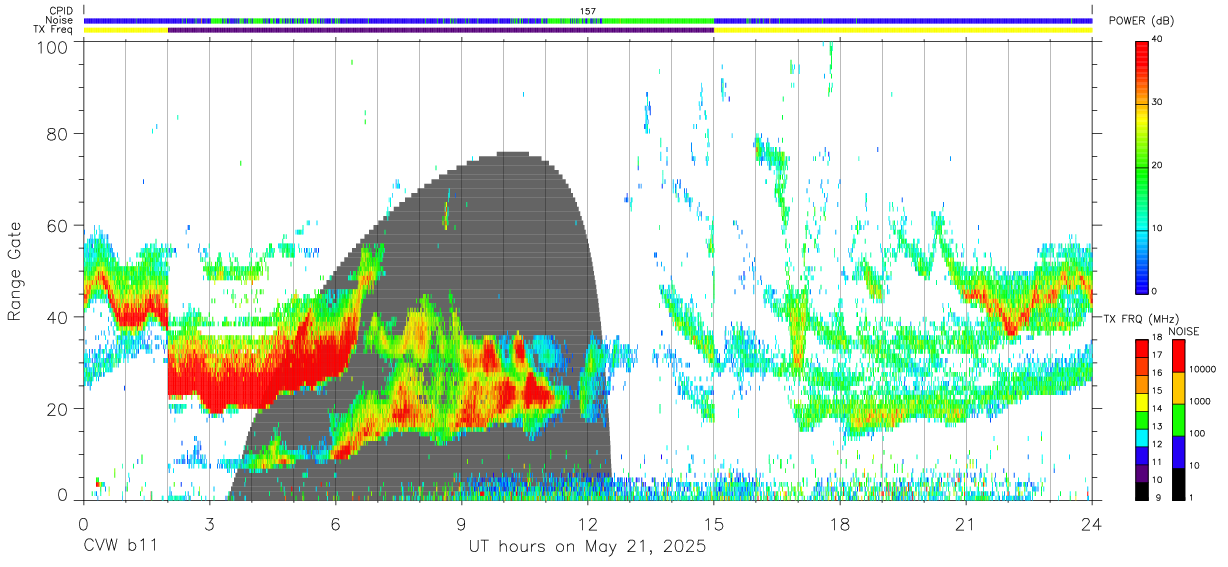Image resolution: width=1228 pixels, height=567 pixels.
Task: Click the green section of the POWER colorbar
Action: [x=1141, y=165]
